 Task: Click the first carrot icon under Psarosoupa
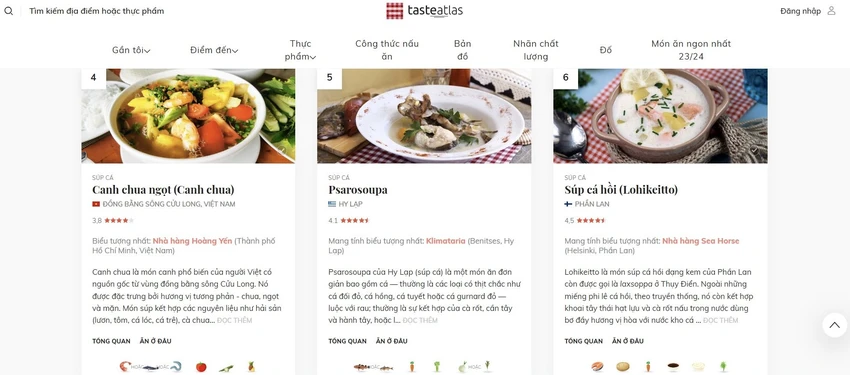point(411,367)
